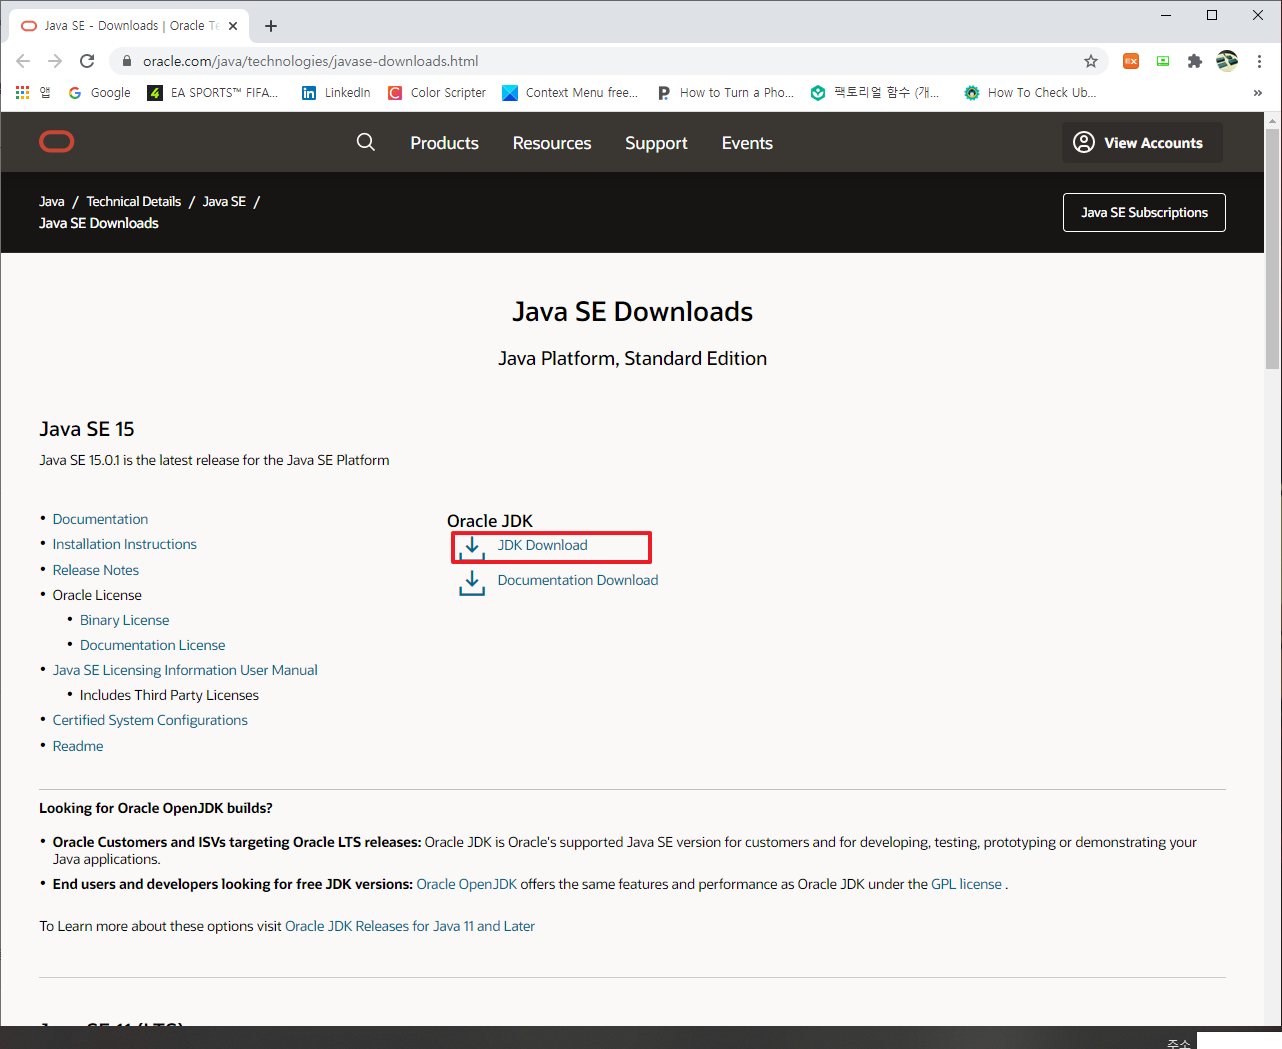Image resolution: width=1282 pixels, height=1049 pixels.
Task: Open the EA SPORTS FIFA bookmark
Action: click(212, 92)
